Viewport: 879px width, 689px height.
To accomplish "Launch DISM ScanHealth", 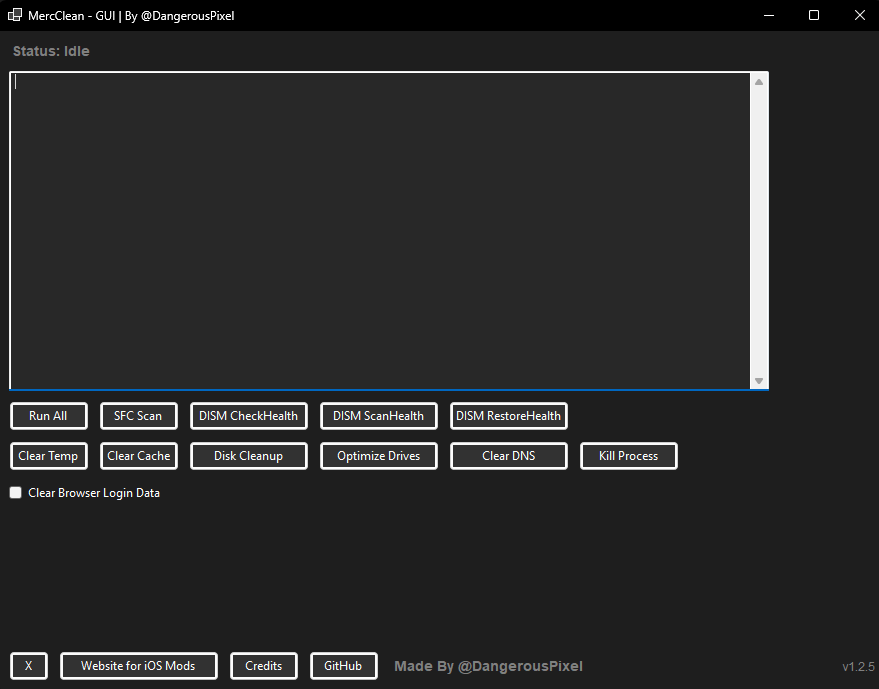I will (x=378, y=415).
